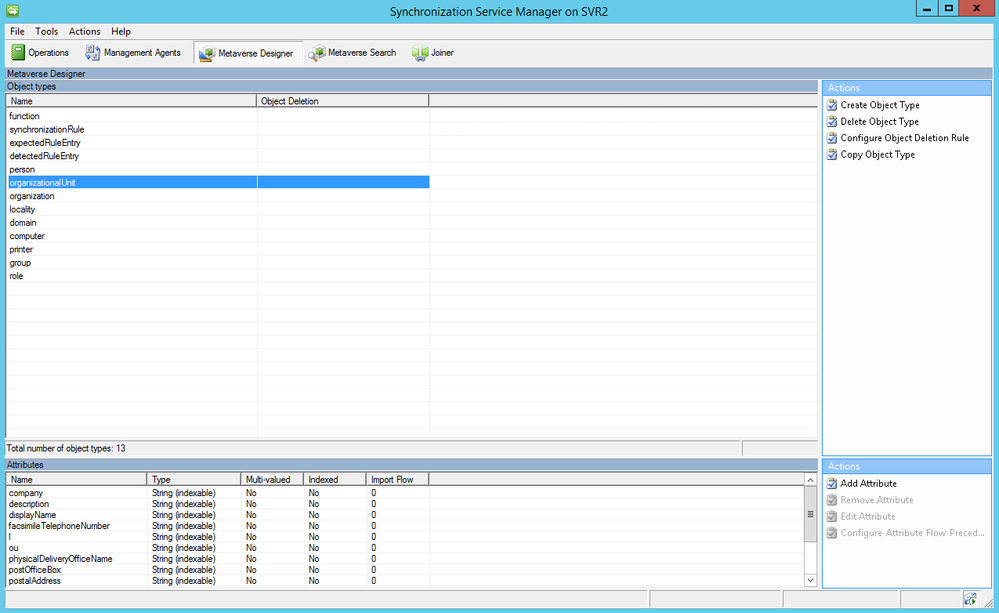
Task: Select the physicalDeliveryOfficeName attribute row
Action: tap(217, 559)
